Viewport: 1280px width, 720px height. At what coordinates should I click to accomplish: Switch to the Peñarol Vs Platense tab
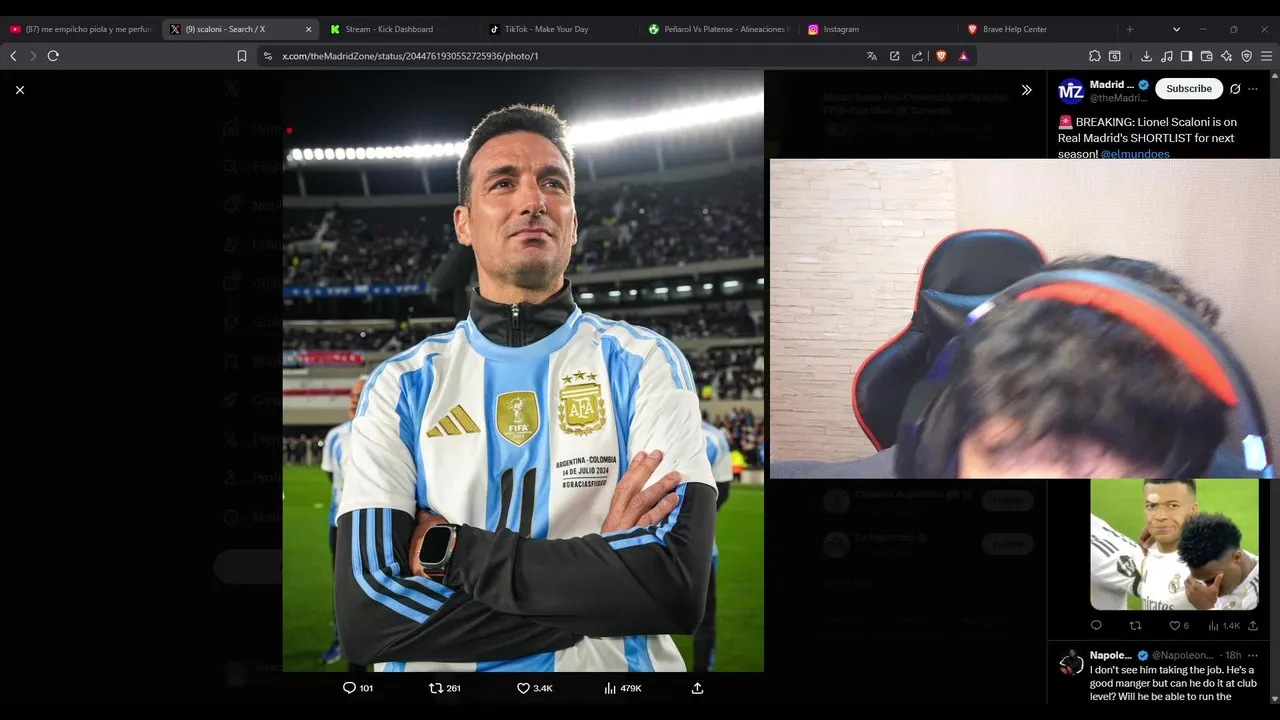point(718,29)
